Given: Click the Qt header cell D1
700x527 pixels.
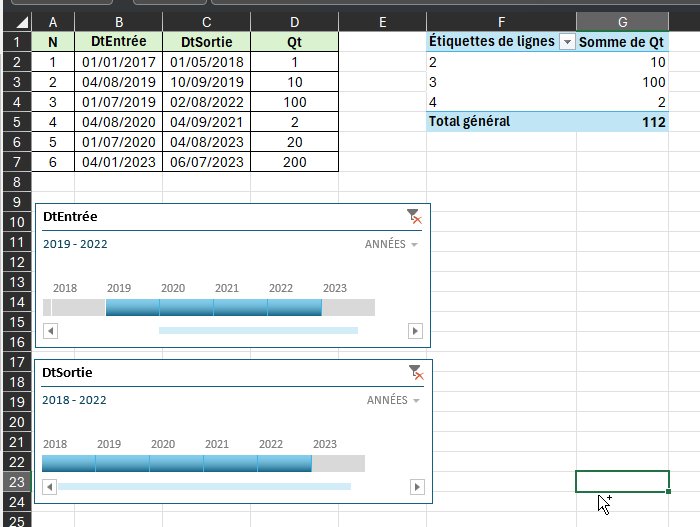Looking at the screenshot, I should pyautogui.click(x=295, y=42).
